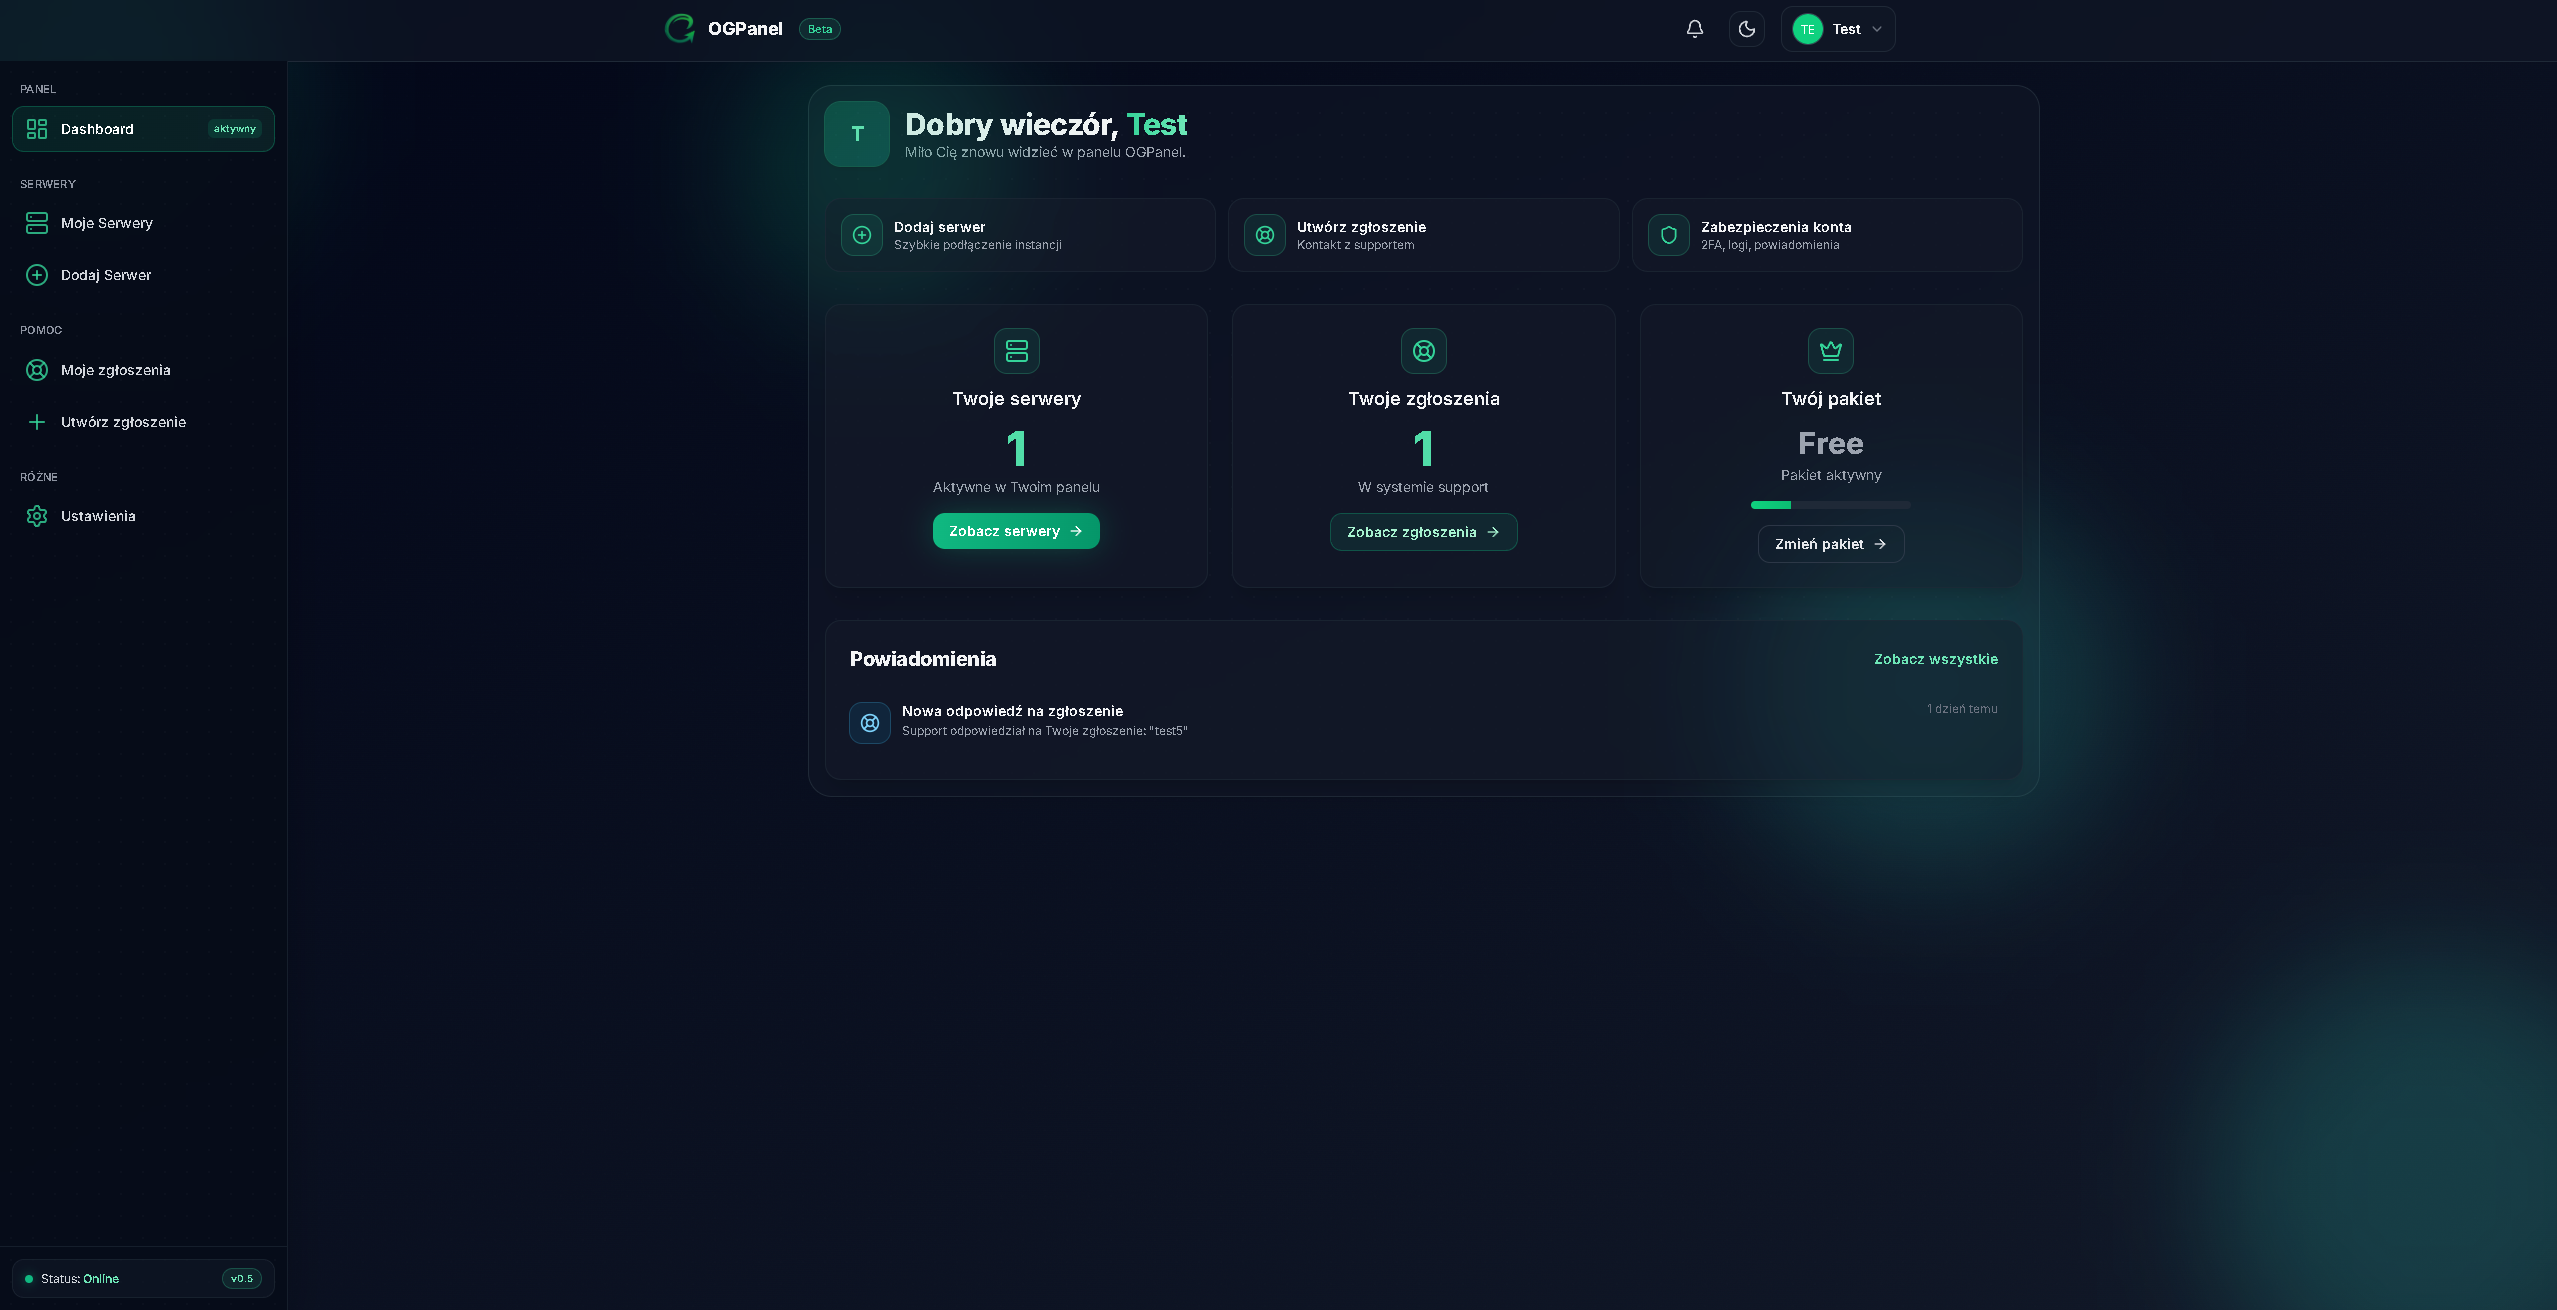
Task: Click the OGPanel logo icon
Action: pyautogui.click(x=679, y=28)
